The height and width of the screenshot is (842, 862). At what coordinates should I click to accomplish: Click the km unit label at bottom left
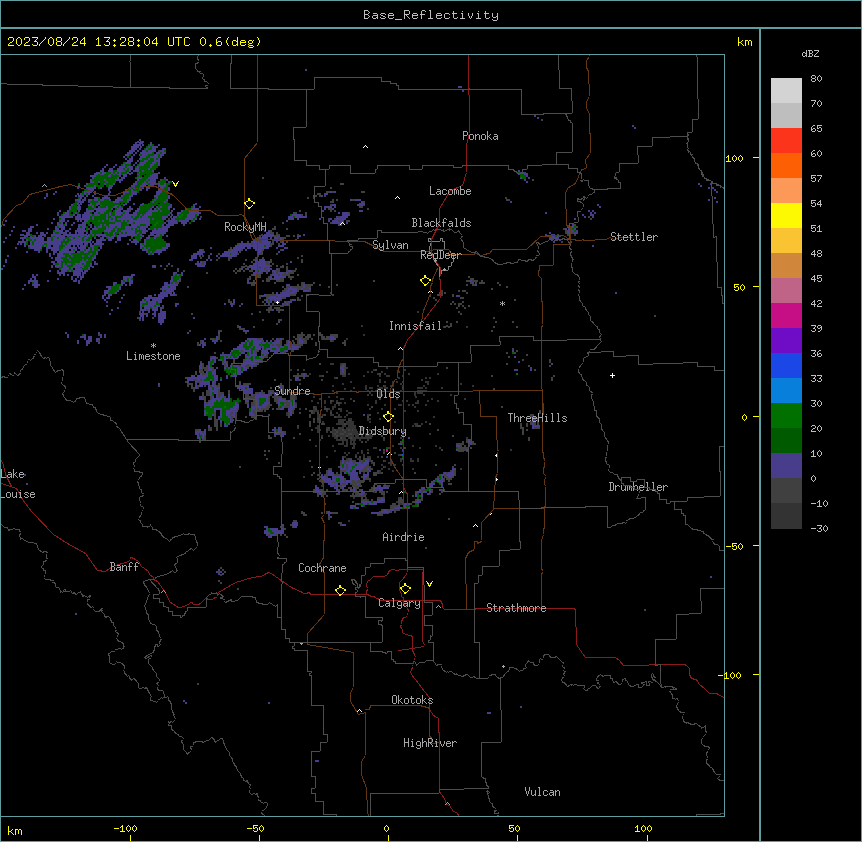pos(15,830)
